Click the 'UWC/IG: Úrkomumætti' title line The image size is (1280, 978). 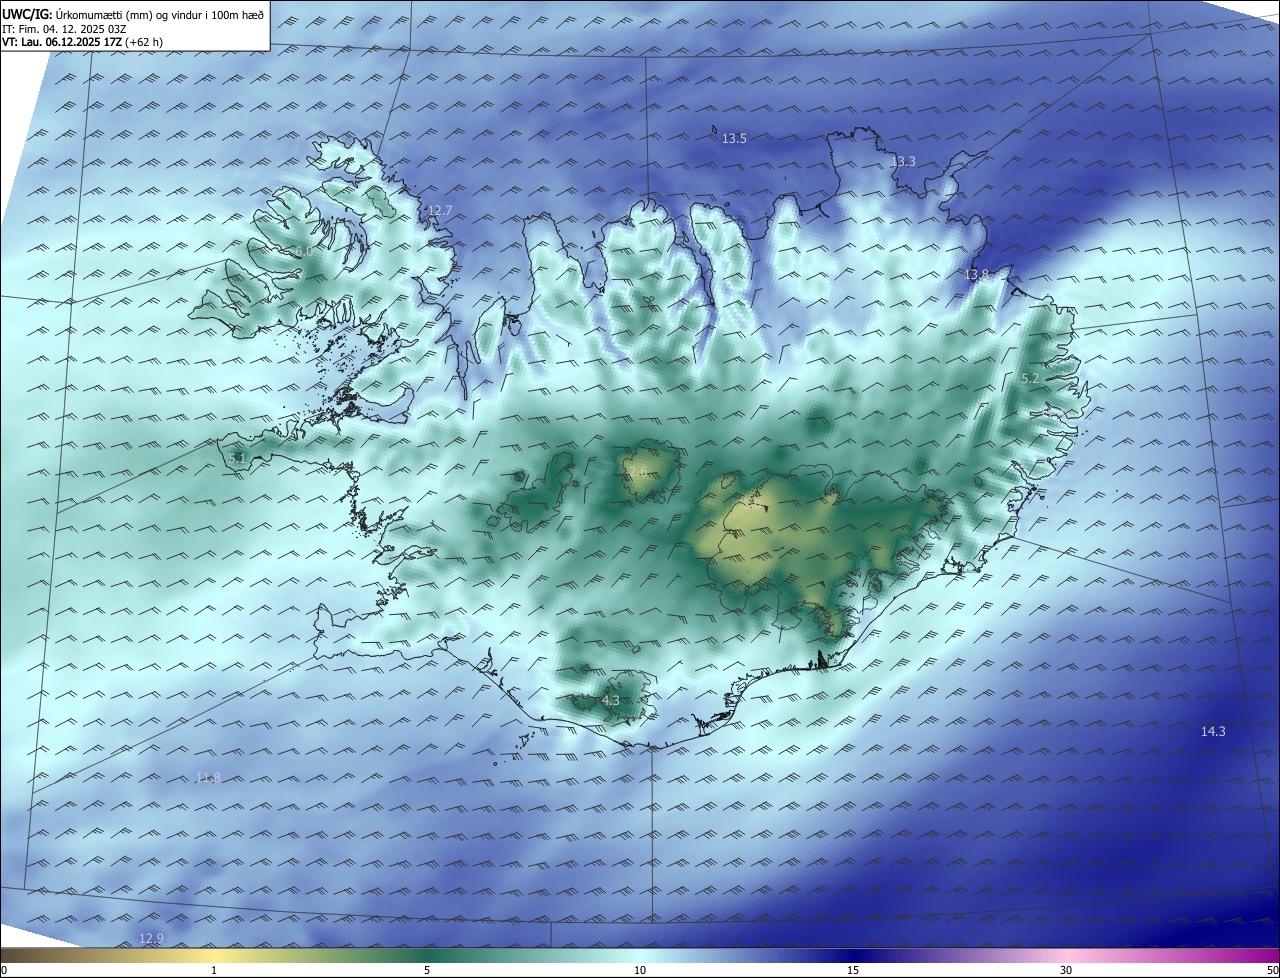(133, 14)
